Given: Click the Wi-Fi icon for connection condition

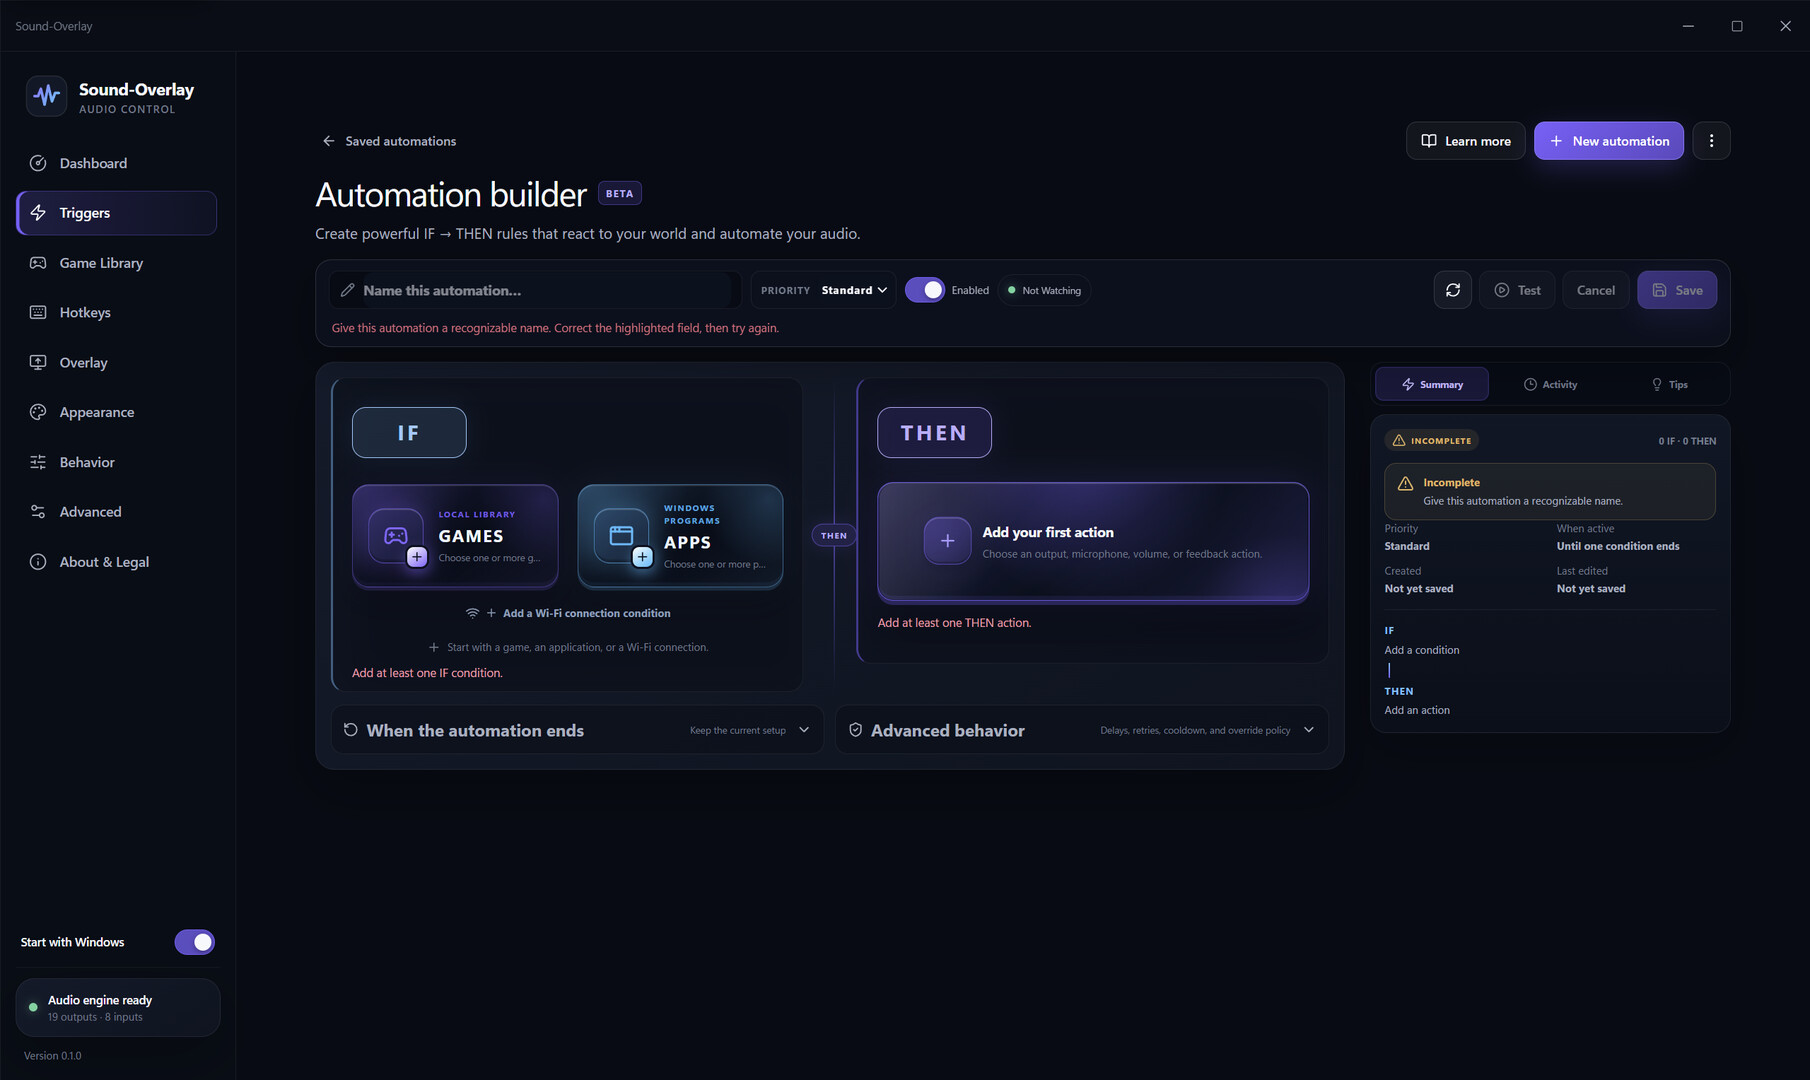Looking at the screenshot, I should (x=472, y=613).
